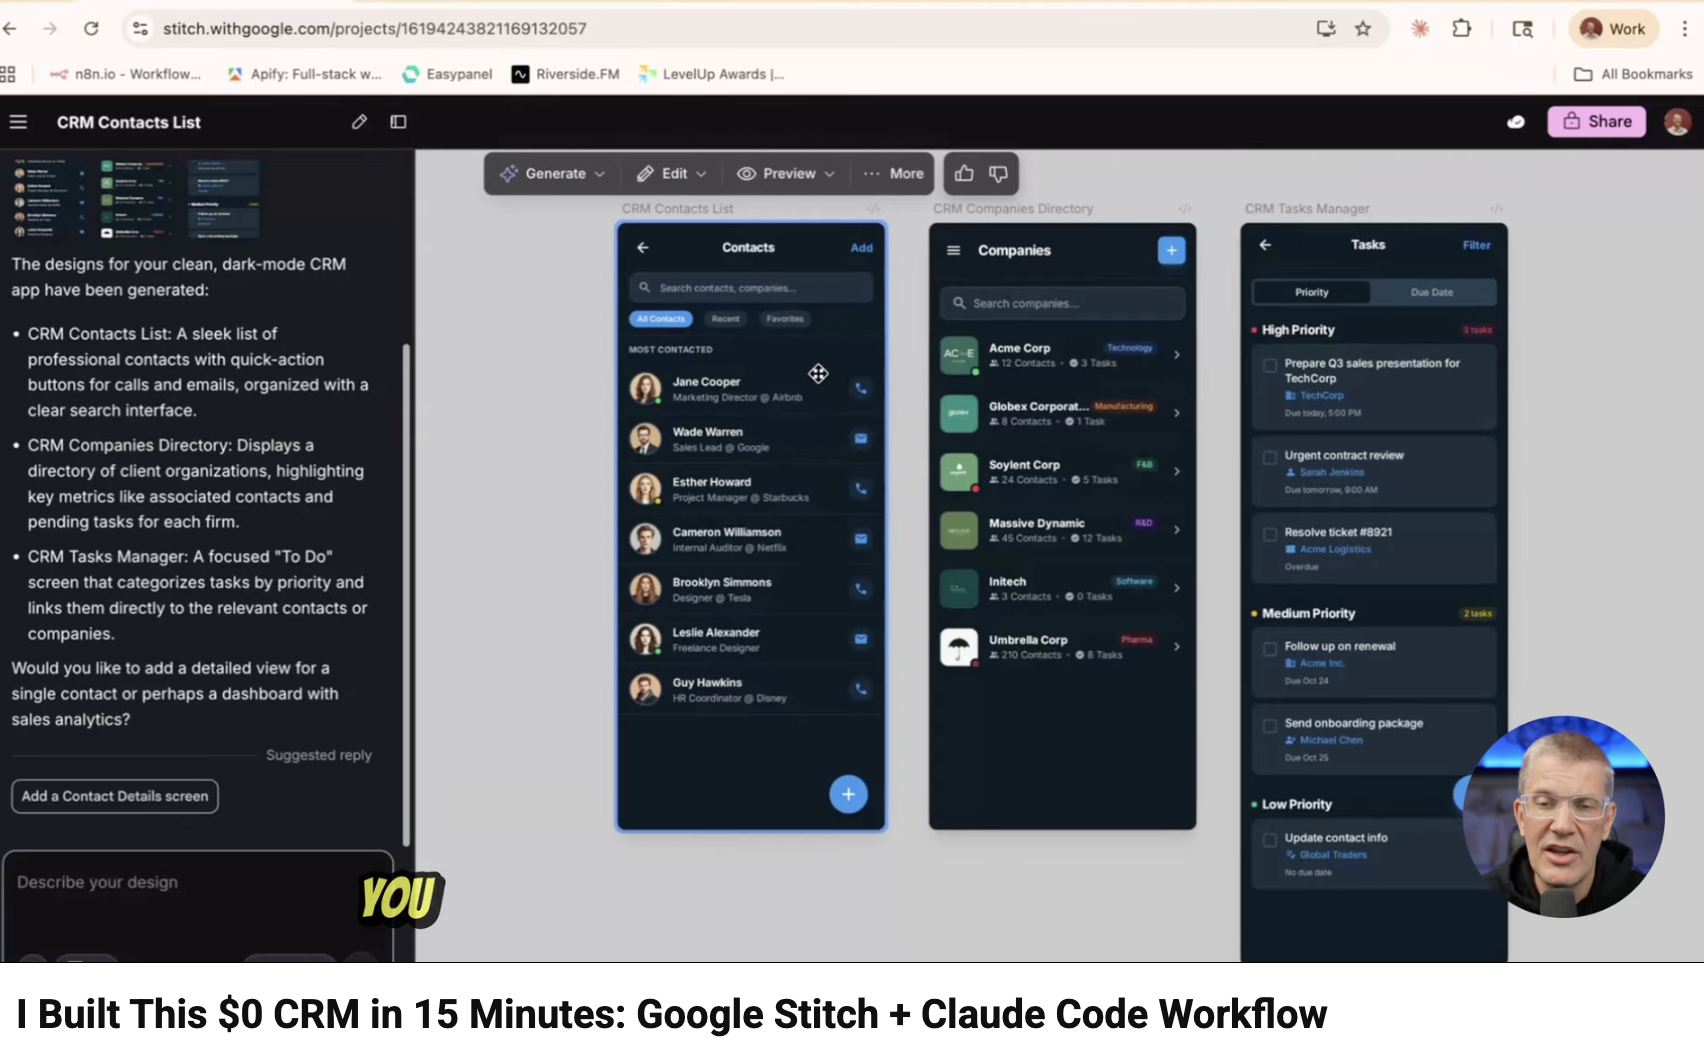Click the phone icon for Esther Howard
1704x1048 pixels.
860,488
